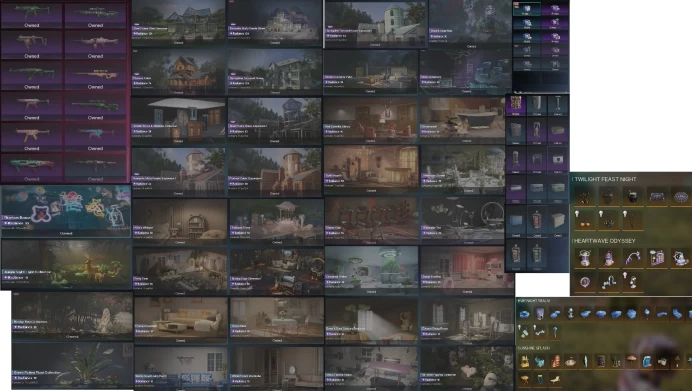Select the white pavilion on clouds card
Screen dimensions: 692x391
[277, 222]
